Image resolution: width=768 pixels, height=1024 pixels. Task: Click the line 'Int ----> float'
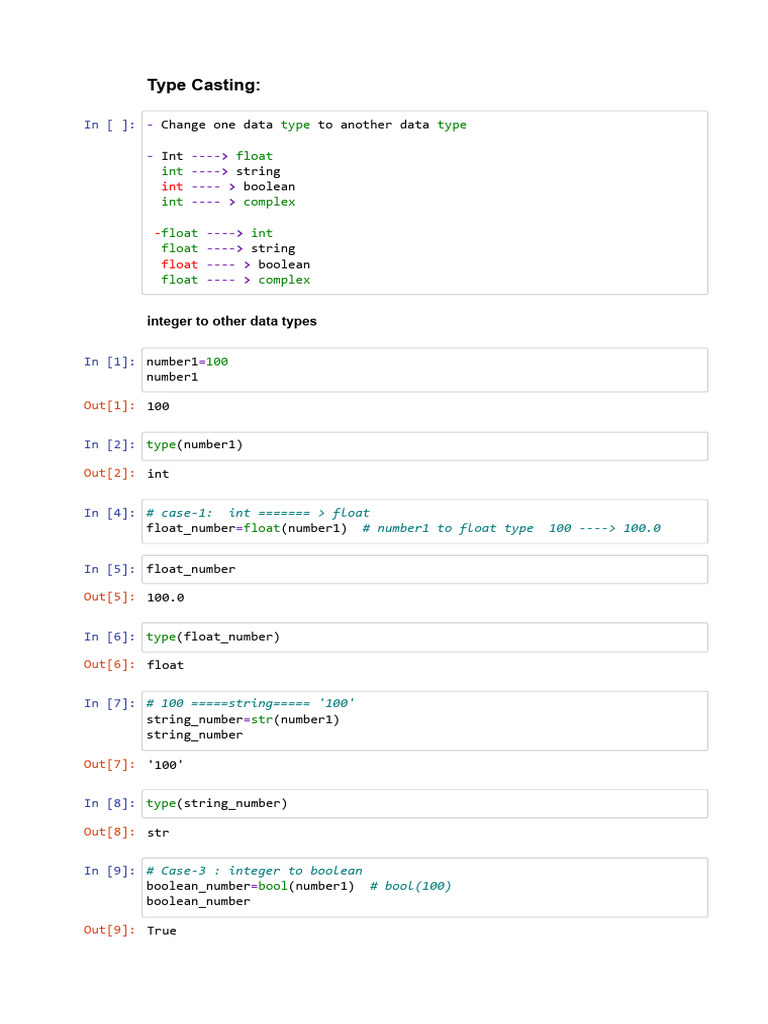click(x=210, y=156)
